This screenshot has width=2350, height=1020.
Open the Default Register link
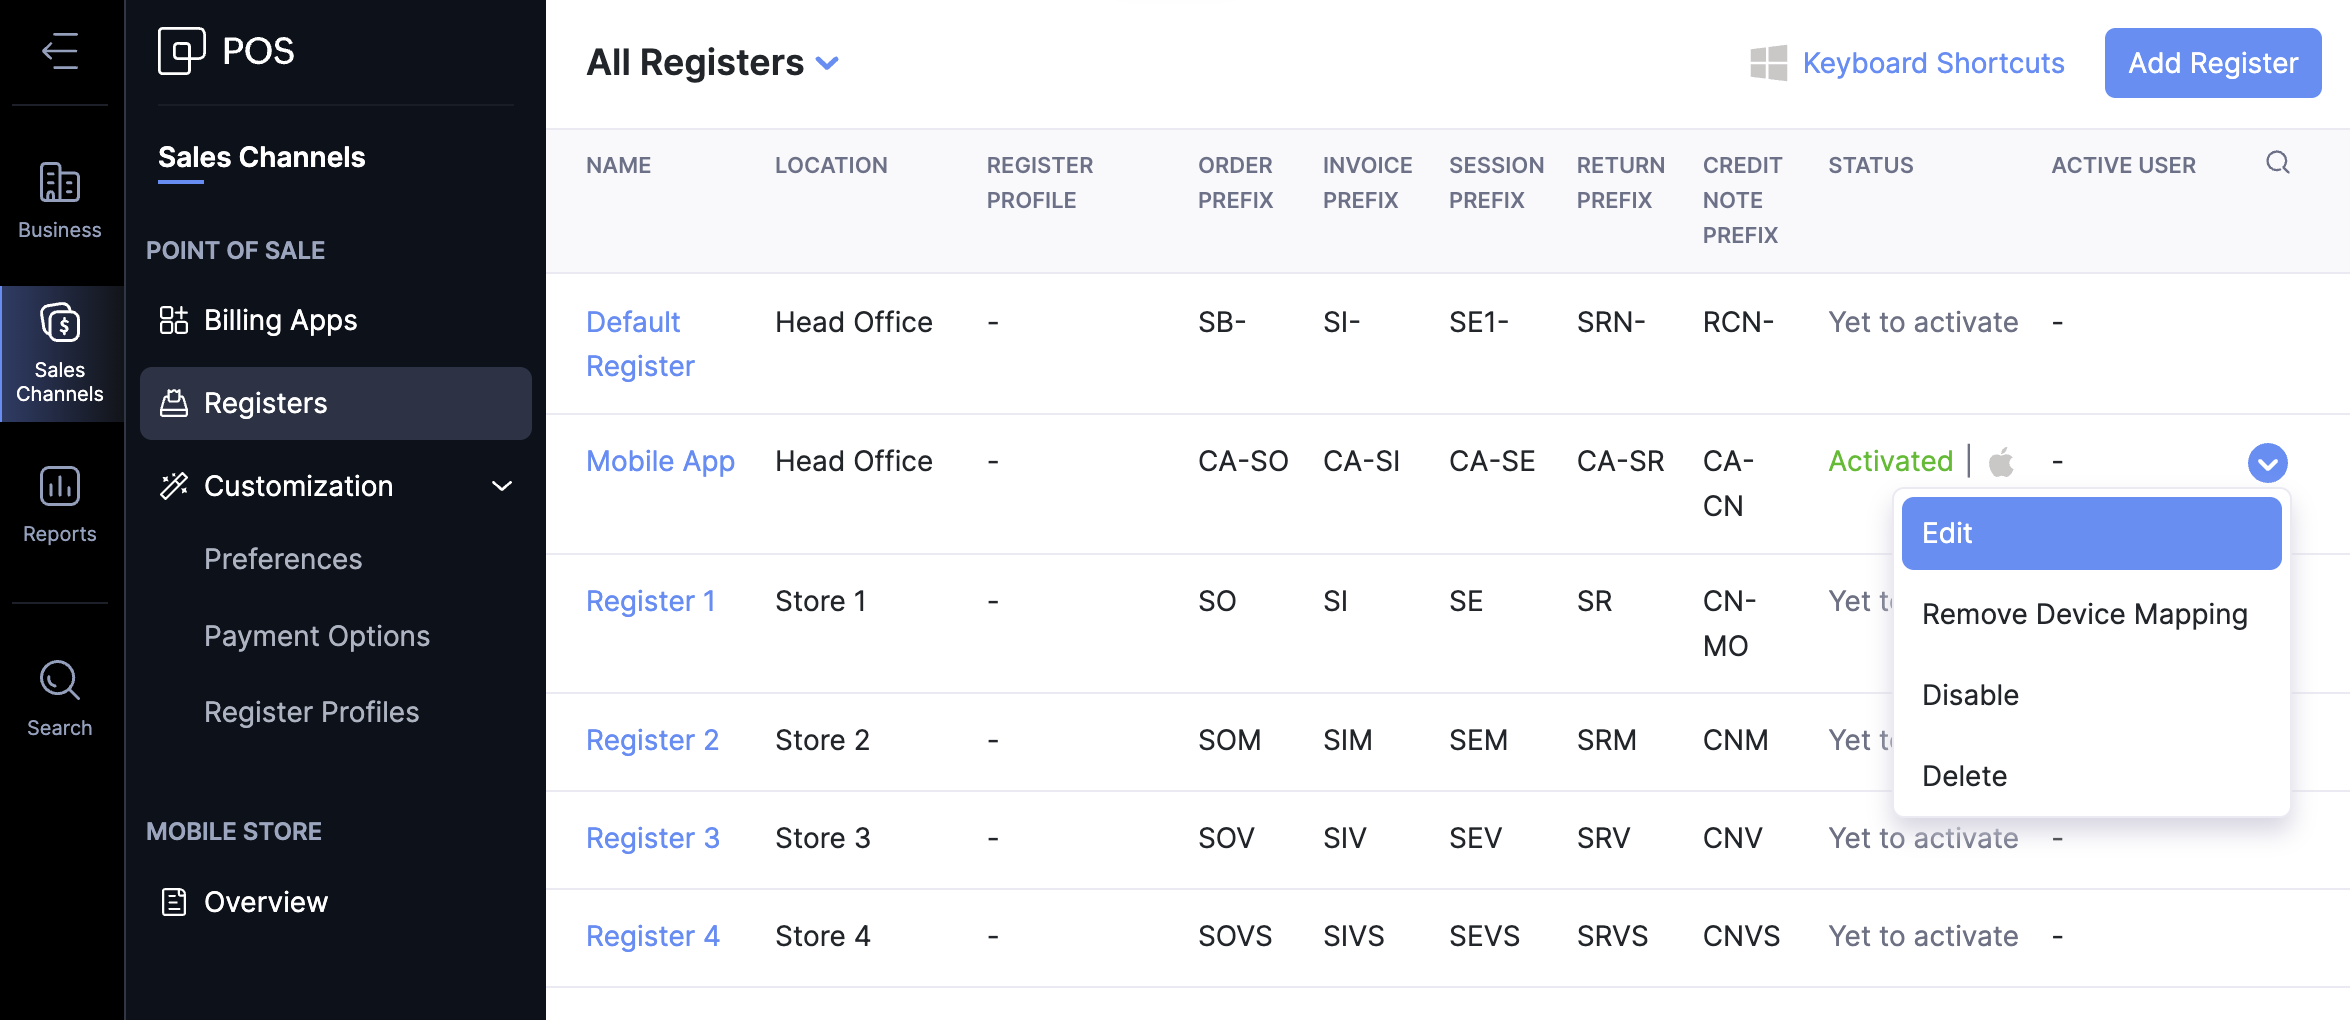639,344
